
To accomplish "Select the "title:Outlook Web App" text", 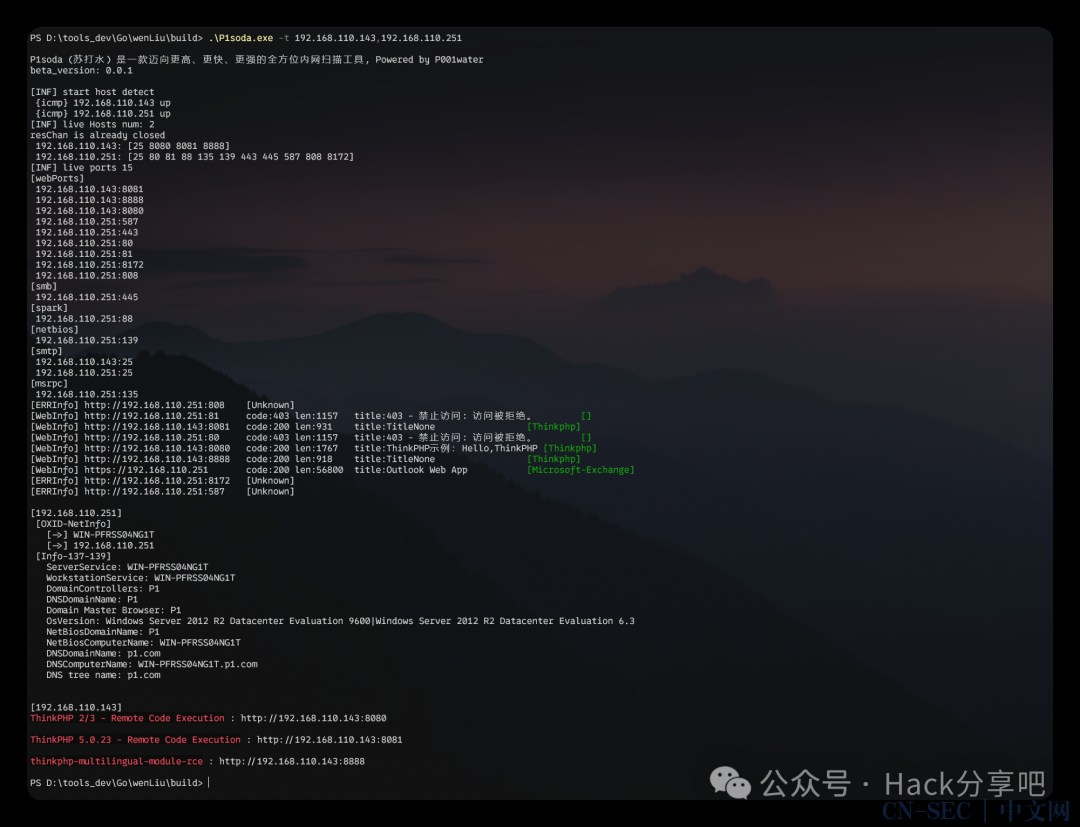I will pyautogui.click(x=411, y=470).
